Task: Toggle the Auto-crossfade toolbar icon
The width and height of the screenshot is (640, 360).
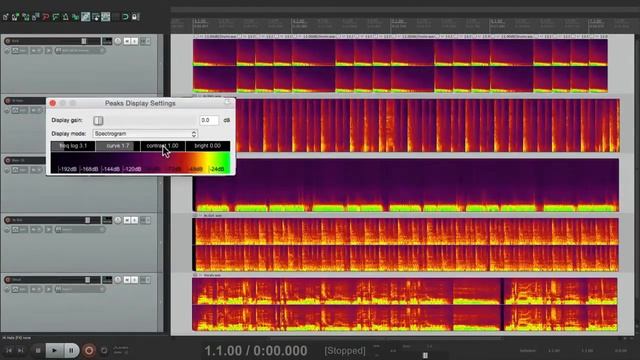Action: pyautogui.click(x=76, y=17)
